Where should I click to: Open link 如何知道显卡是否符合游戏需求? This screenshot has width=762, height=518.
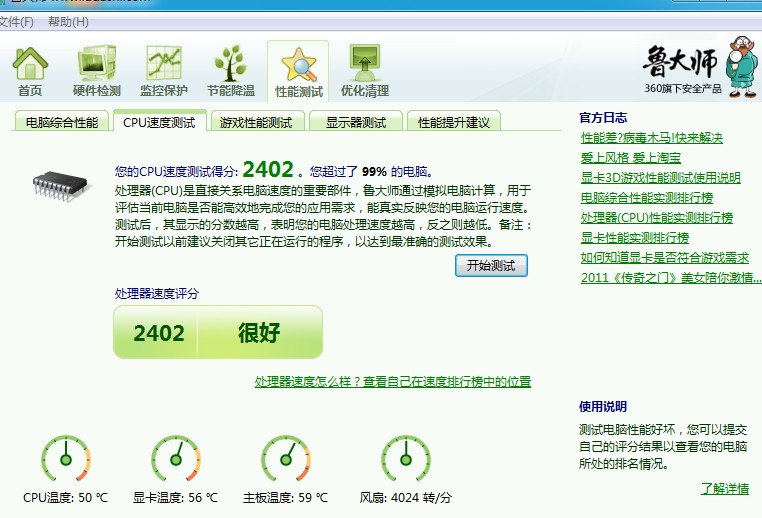(x=665, y=258)
